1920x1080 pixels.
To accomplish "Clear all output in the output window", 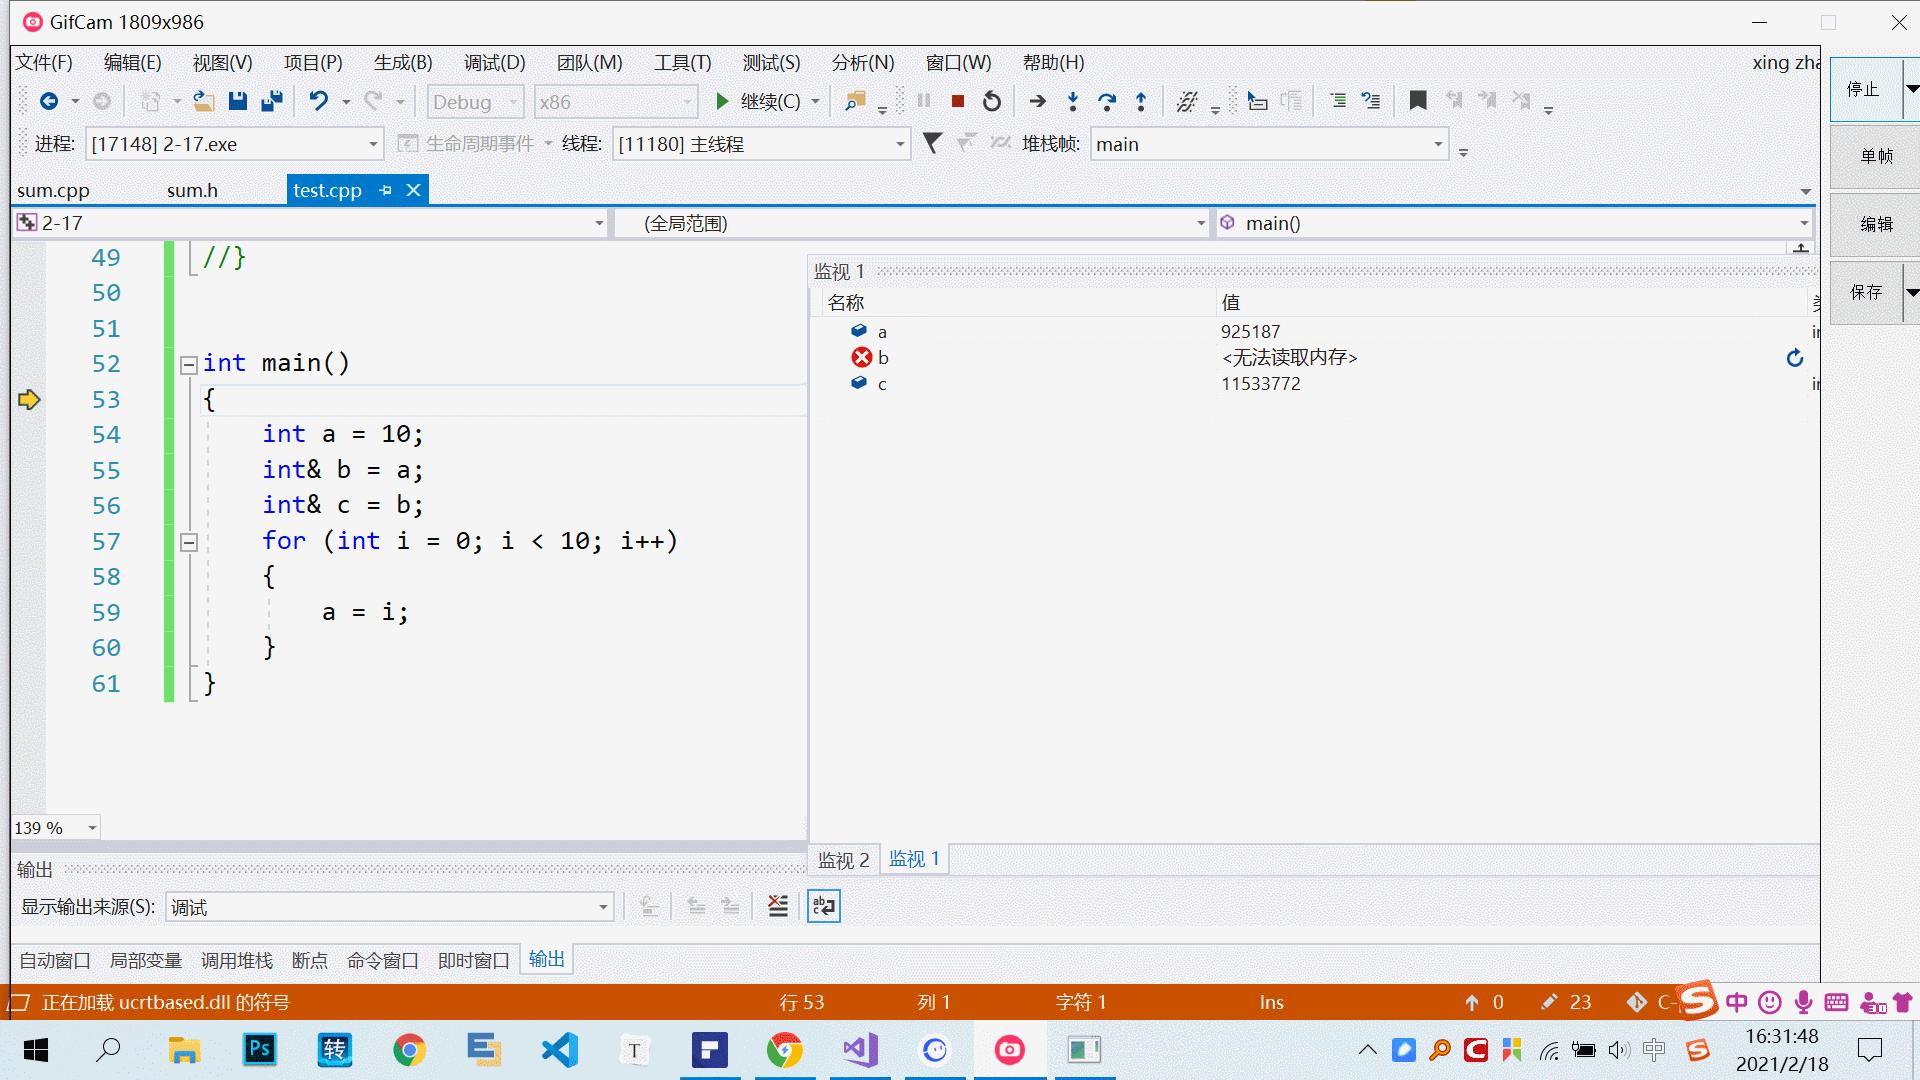I will tap(778, 905).
